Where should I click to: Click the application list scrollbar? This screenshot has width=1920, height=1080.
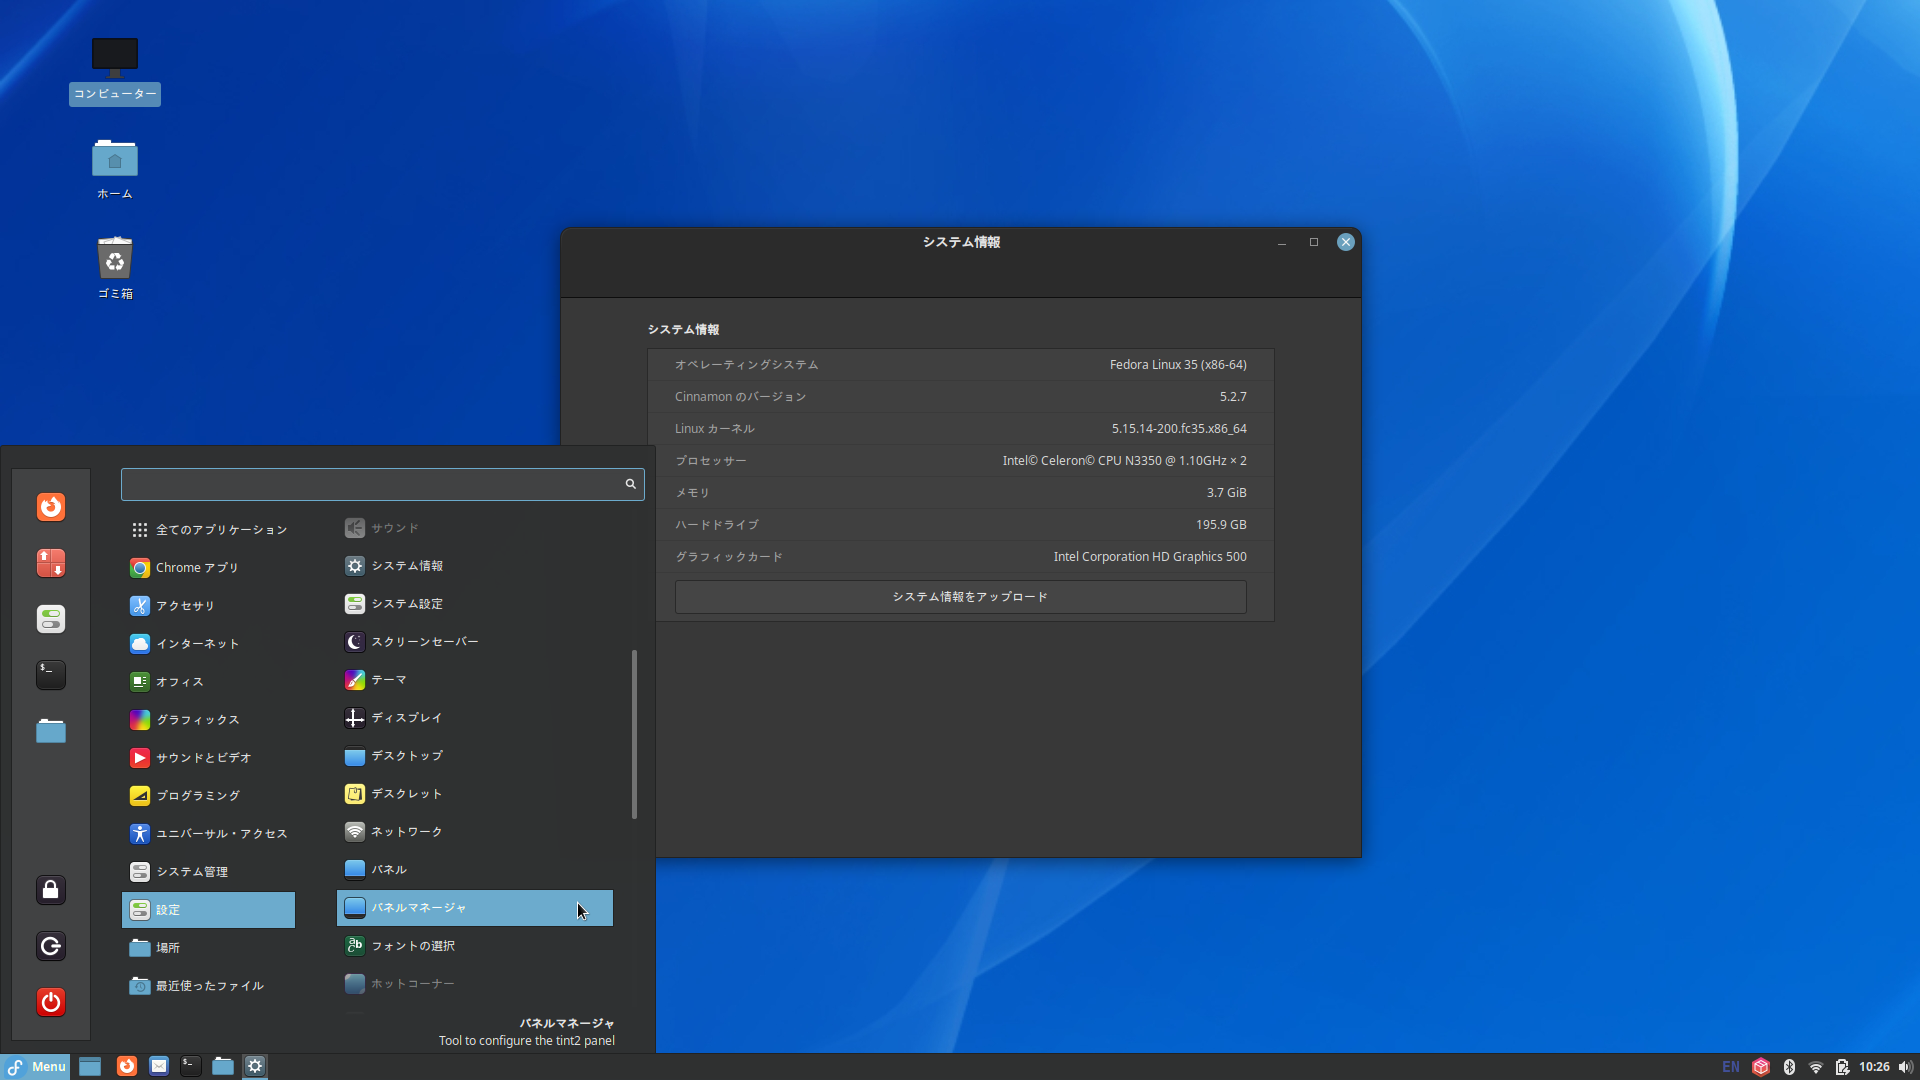point(634,734)
